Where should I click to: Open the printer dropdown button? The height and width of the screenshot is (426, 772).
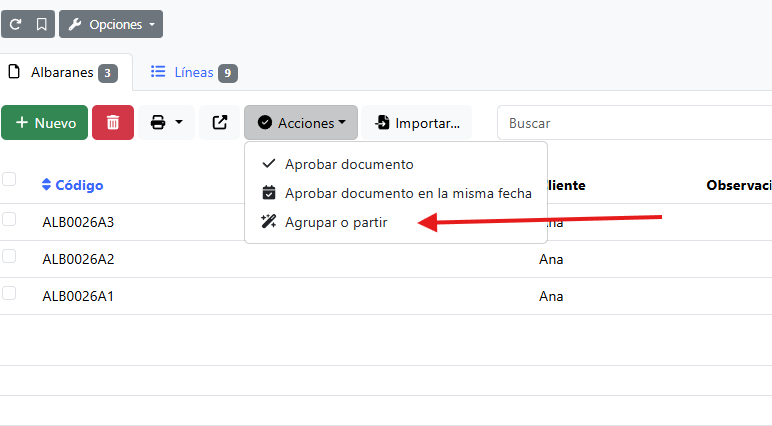point(166,123)
